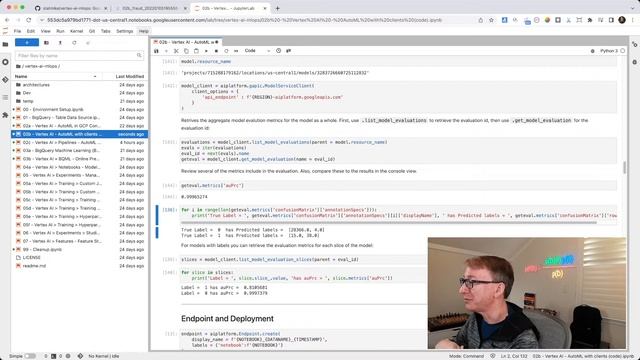Screen dimensions: 640x360
Task: Open the Help menu
Action: 144,31
